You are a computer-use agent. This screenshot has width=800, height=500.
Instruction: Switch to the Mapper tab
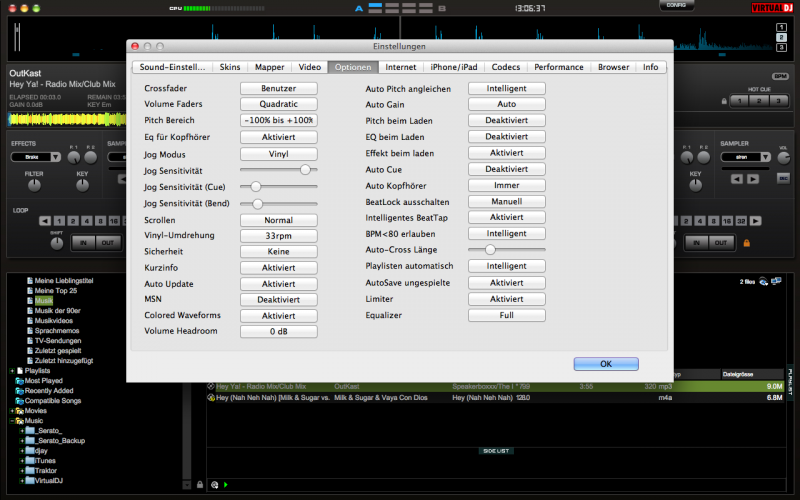(269, 67)
